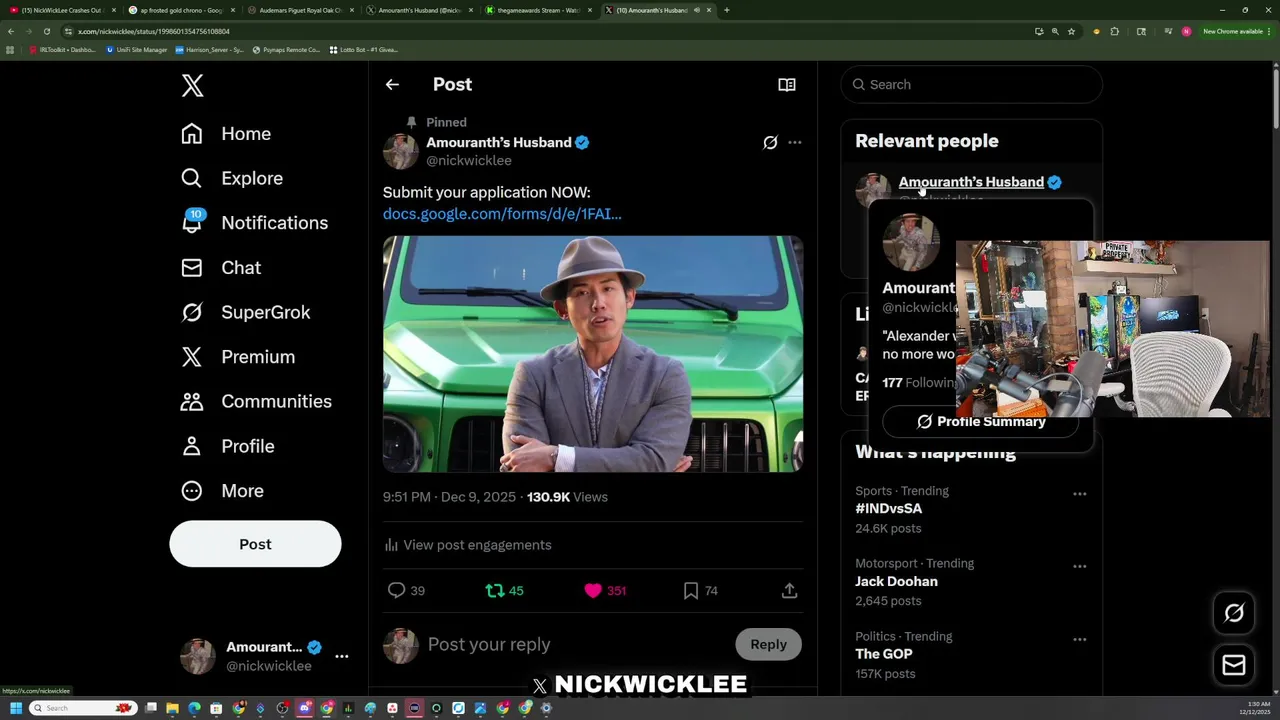This screenshot has height=720, width=1280.
Task: Open Chat in the sidebar
Action: (x=221, y=268)
